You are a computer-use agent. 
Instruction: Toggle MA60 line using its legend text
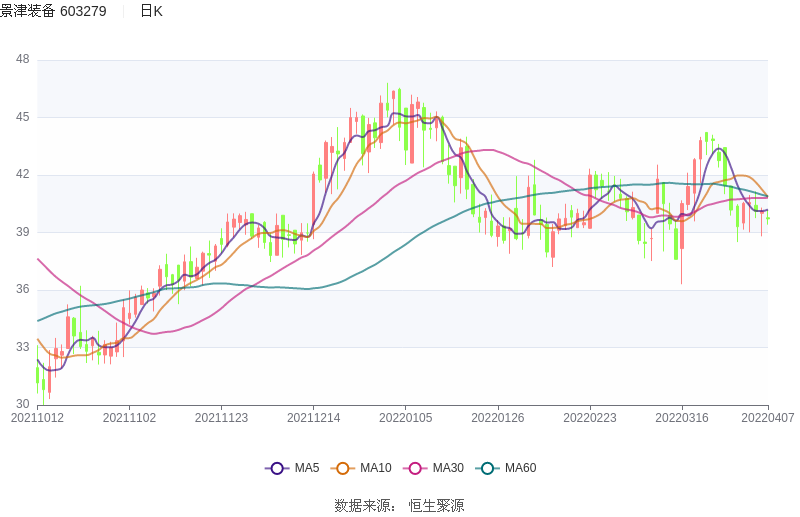tap(521, 468)
